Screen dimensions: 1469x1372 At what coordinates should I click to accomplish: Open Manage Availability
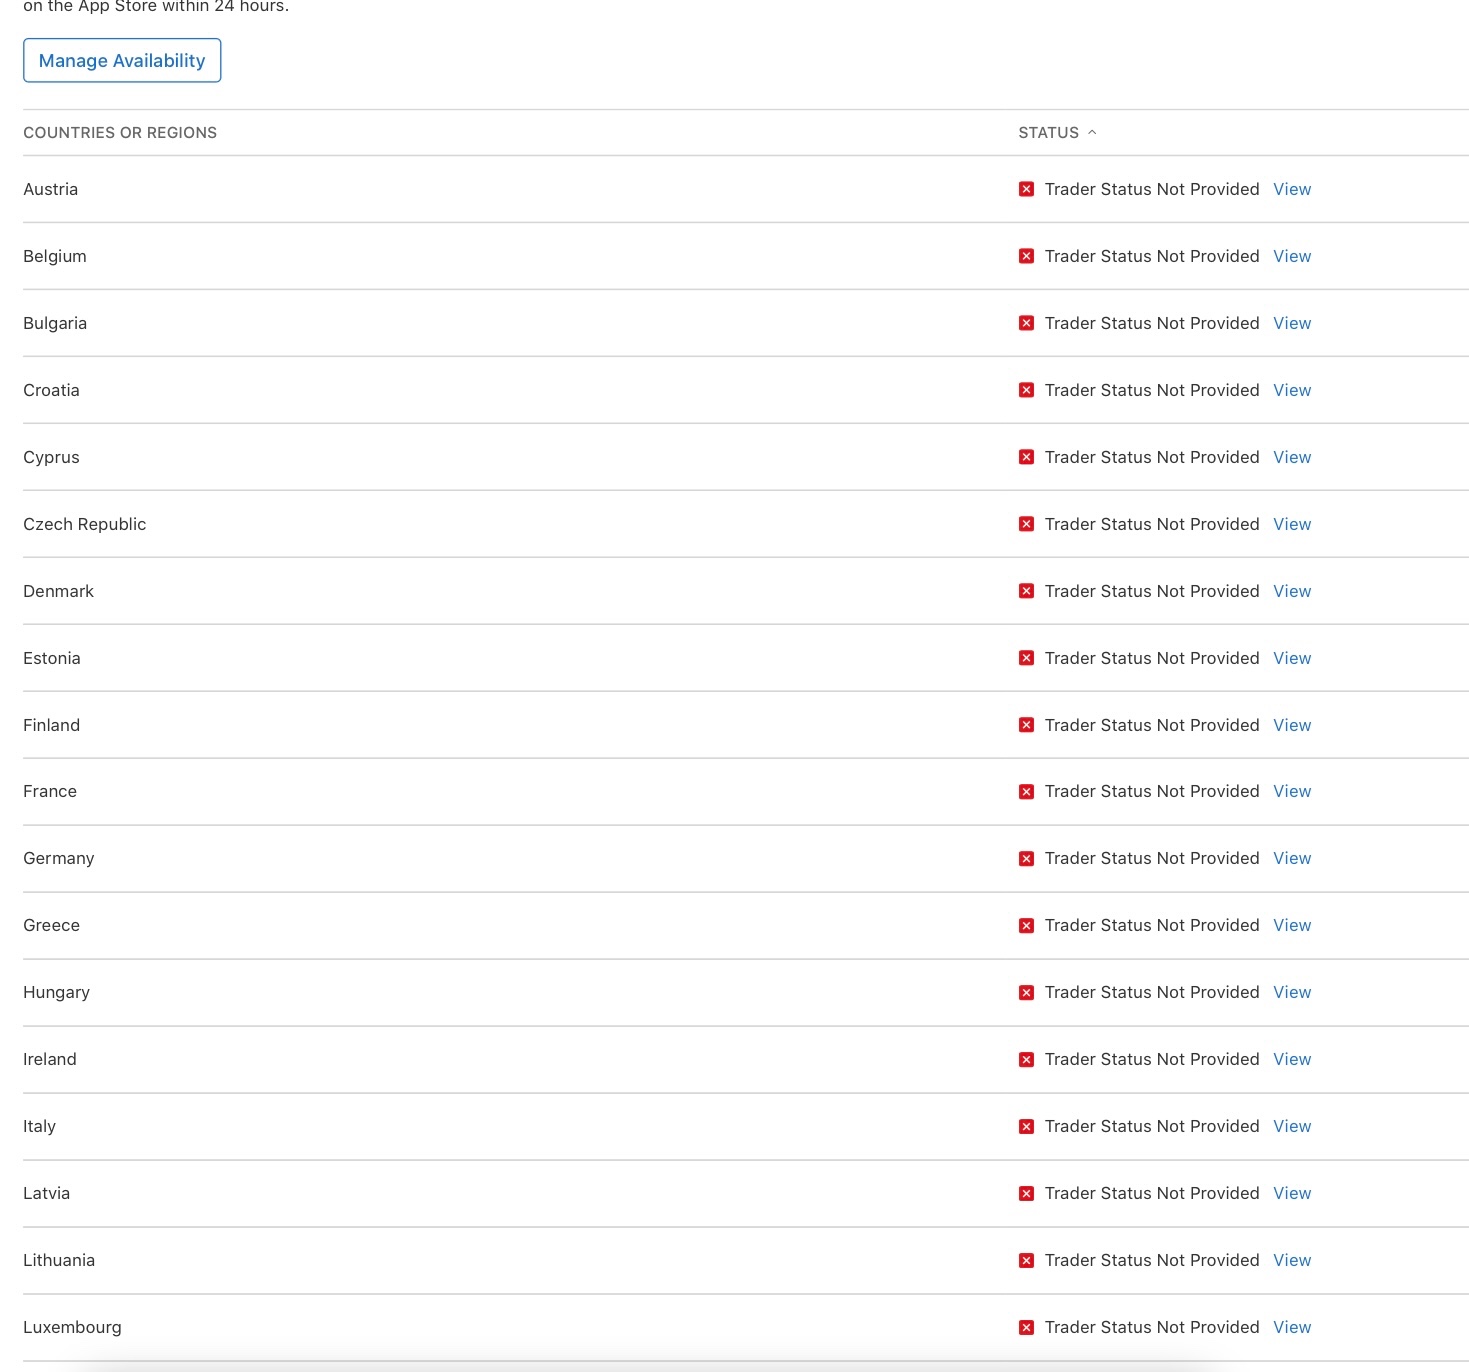pos(122,61)
